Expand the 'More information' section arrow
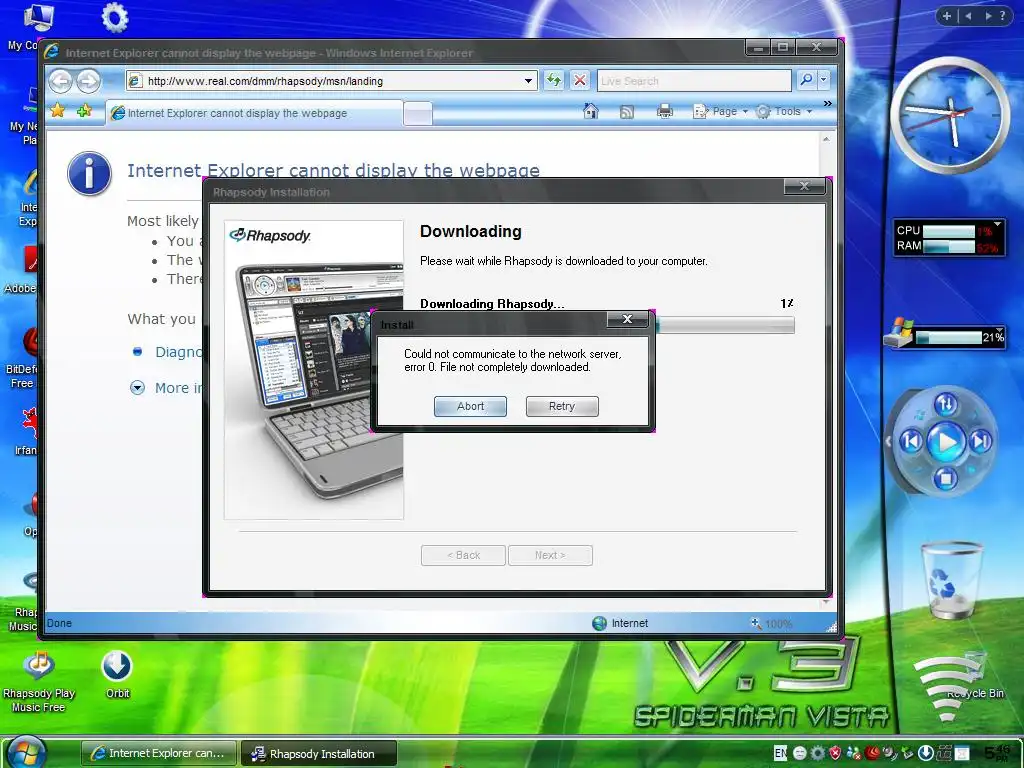The height and width of the screenshot is (768, 1024). tap(137, 388)
